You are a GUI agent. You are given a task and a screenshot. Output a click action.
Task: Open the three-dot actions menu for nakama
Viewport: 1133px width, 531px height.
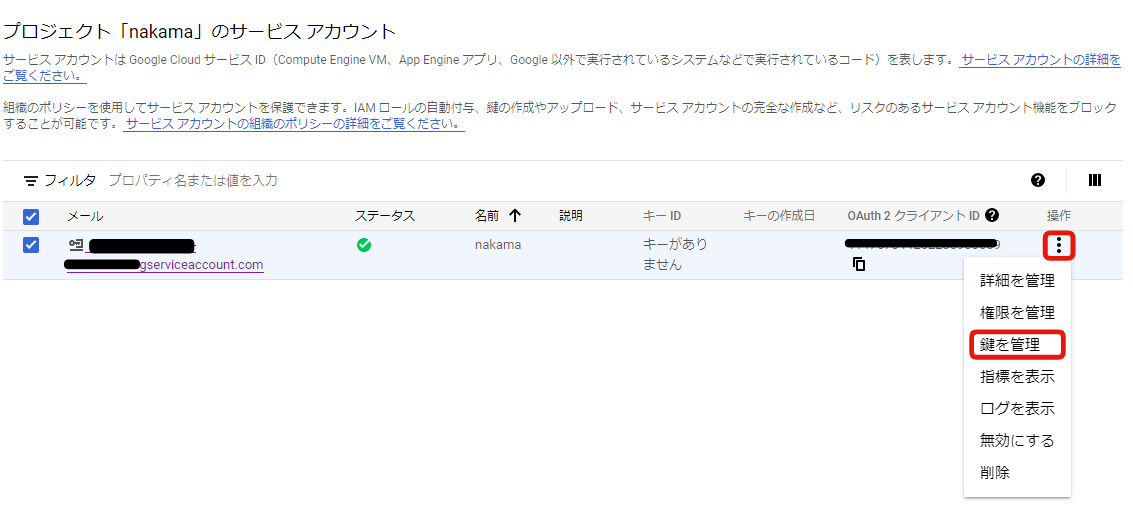click(x=1059, y=246)
